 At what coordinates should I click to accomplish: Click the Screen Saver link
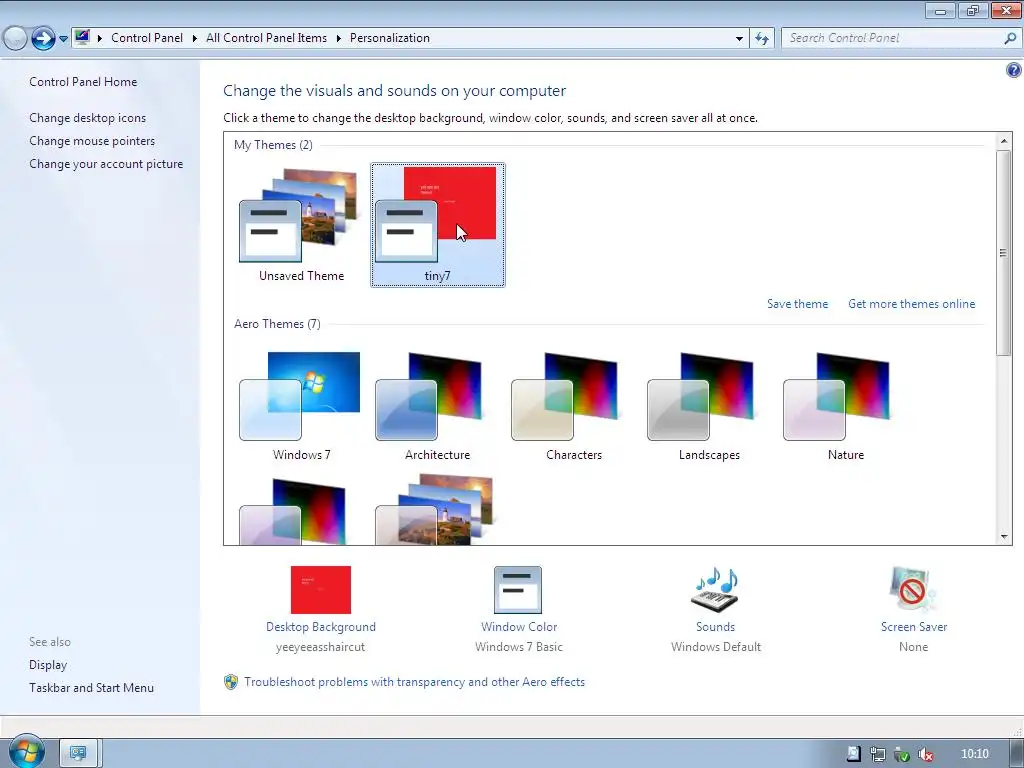(x=914, y=627)
